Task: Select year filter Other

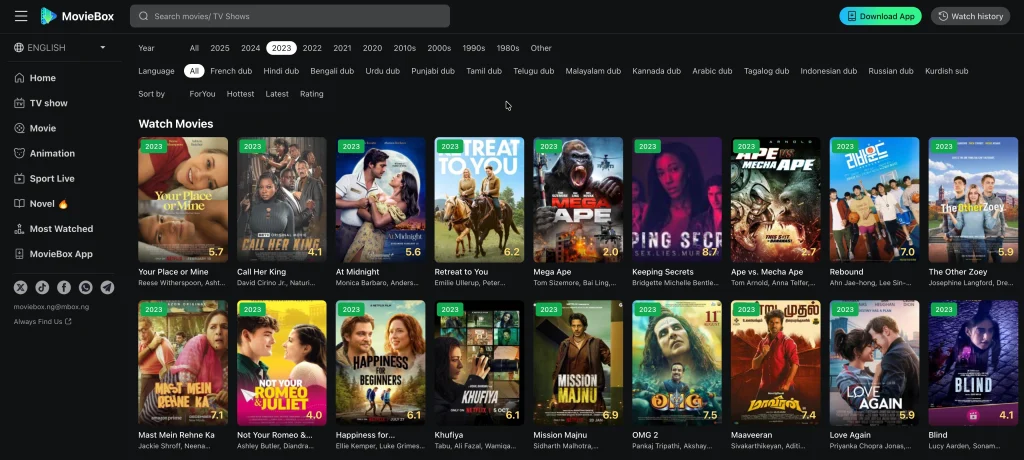Action: (x=541, y=48)
